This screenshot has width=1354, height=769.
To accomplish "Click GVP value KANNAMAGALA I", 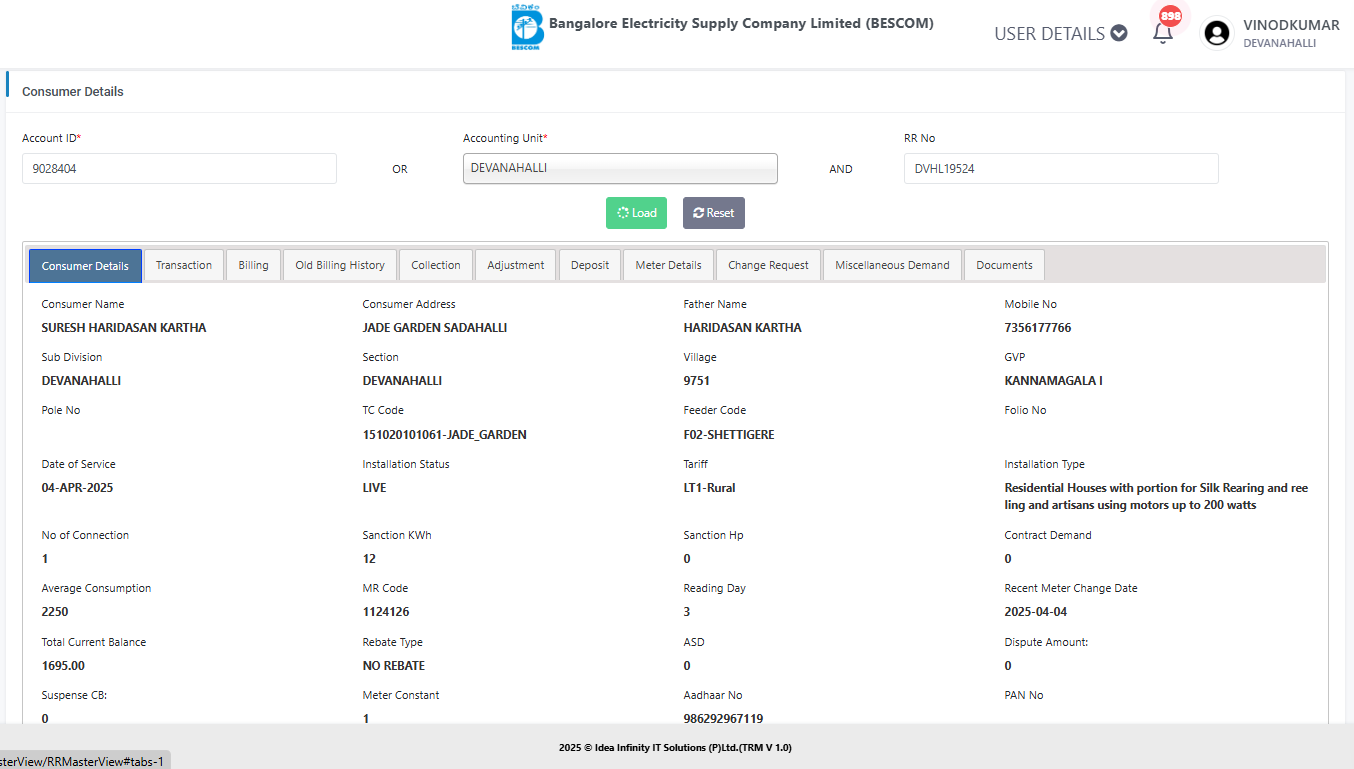I will point(1053,381).
